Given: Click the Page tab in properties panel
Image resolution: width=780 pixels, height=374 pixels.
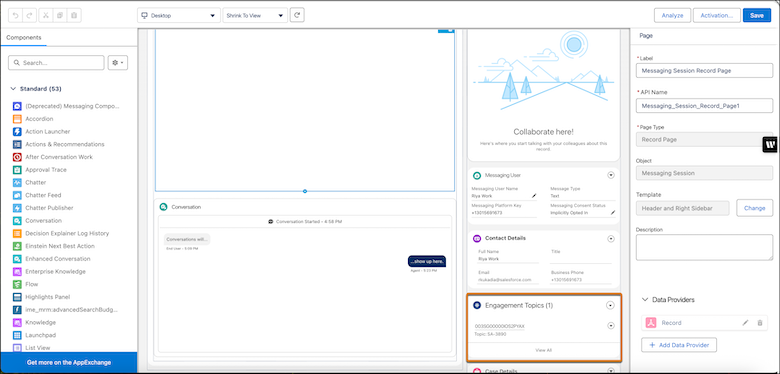Looking at the screenshot, I should tap(646, 36).
